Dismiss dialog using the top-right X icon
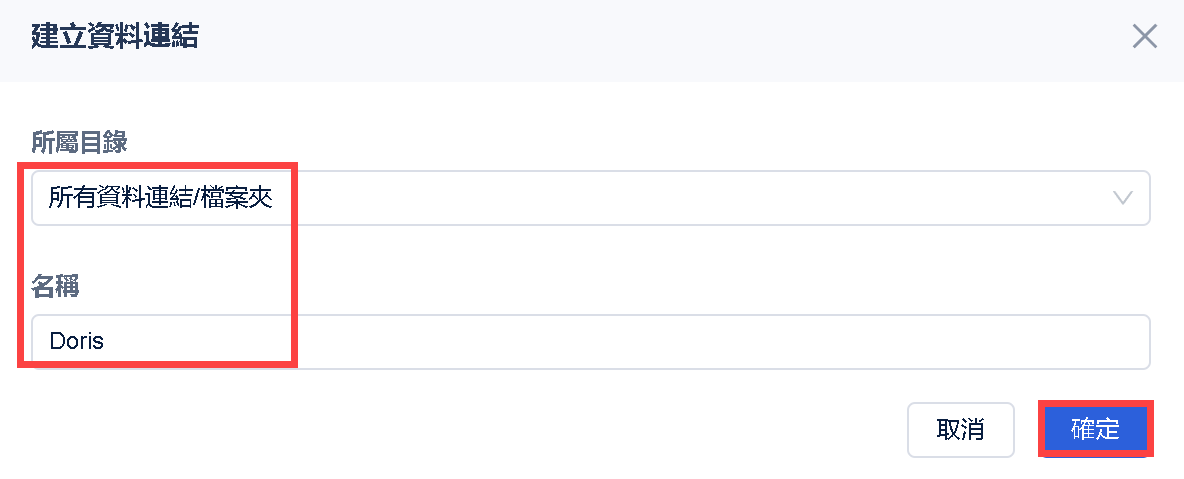 tap(1144, 38)
